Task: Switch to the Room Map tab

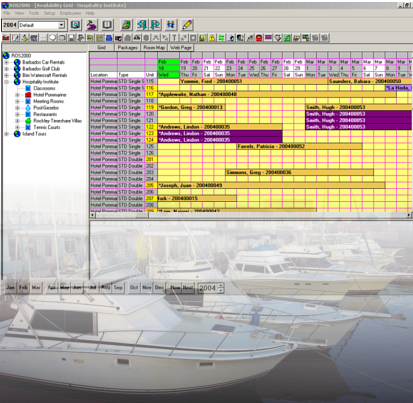Action: (x=154, y=48)
